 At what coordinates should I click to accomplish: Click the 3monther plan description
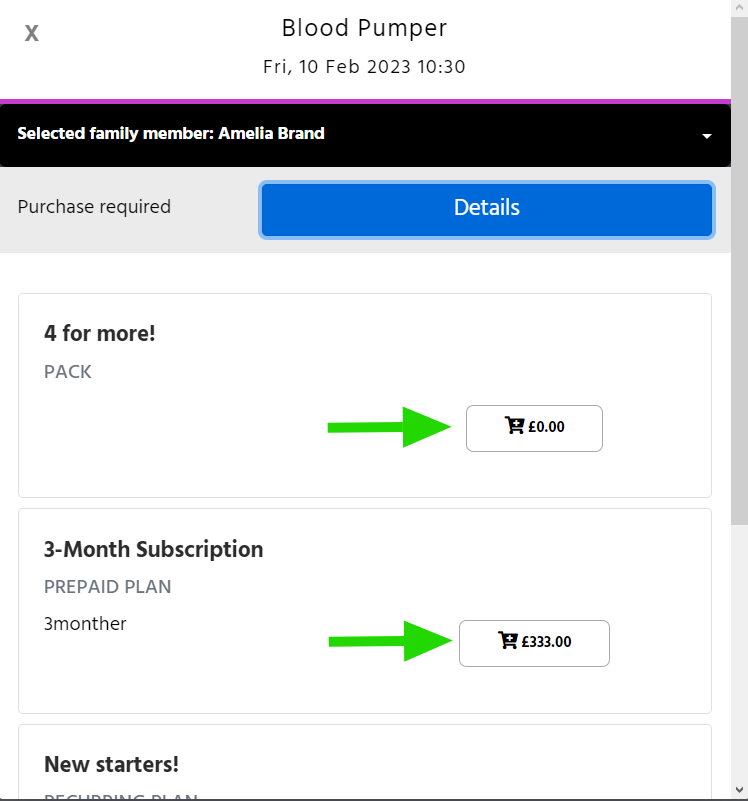85,624
